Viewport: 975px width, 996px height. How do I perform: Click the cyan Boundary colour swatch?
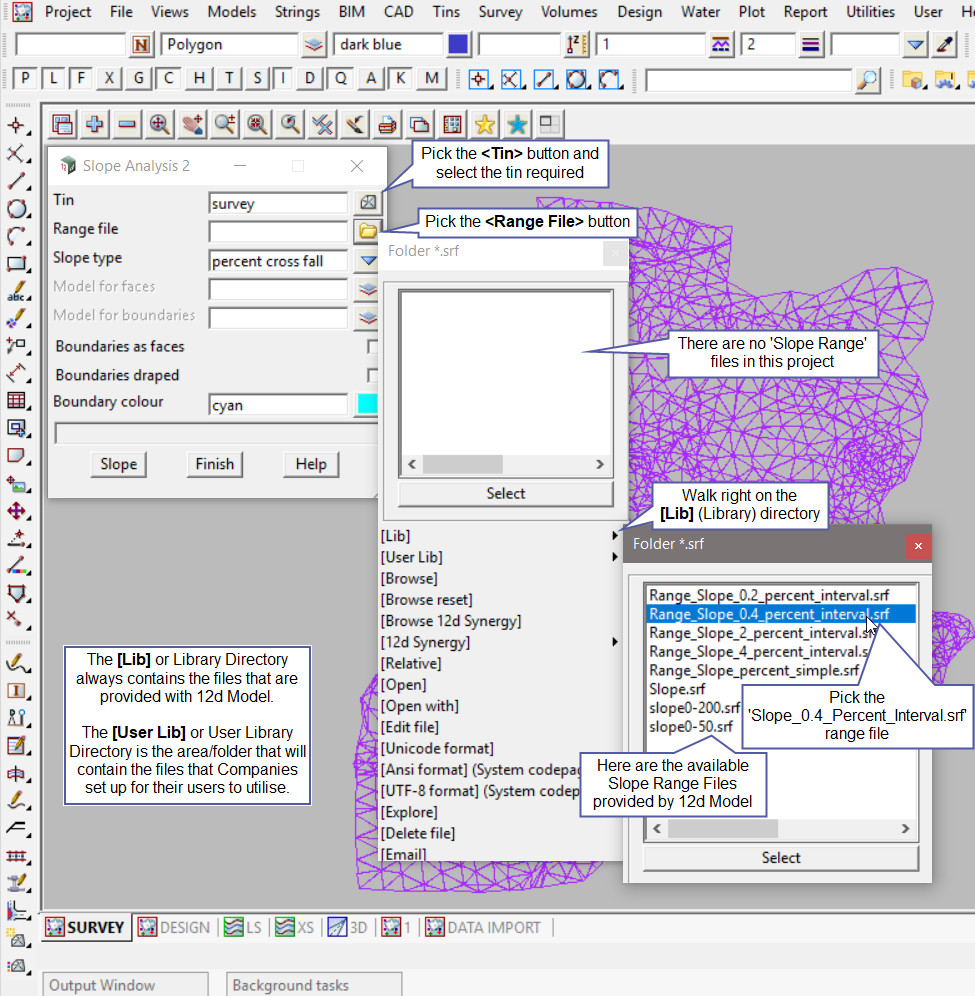pos(367,404)
